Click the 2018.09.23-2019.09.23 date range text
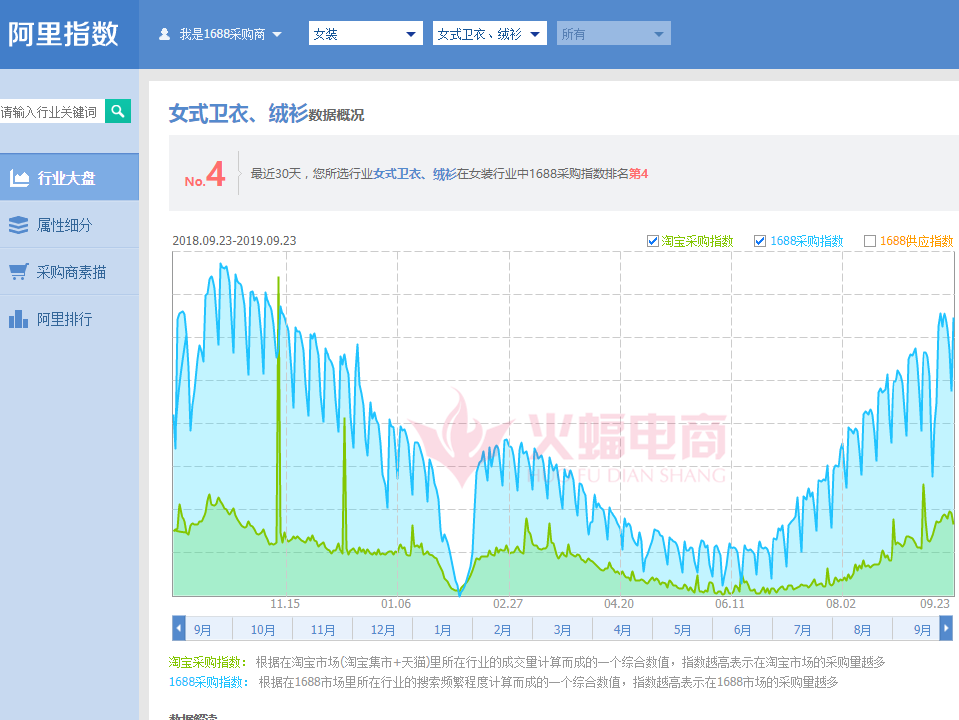The width and height of the screenshot is (959, 720). [234, 240]
